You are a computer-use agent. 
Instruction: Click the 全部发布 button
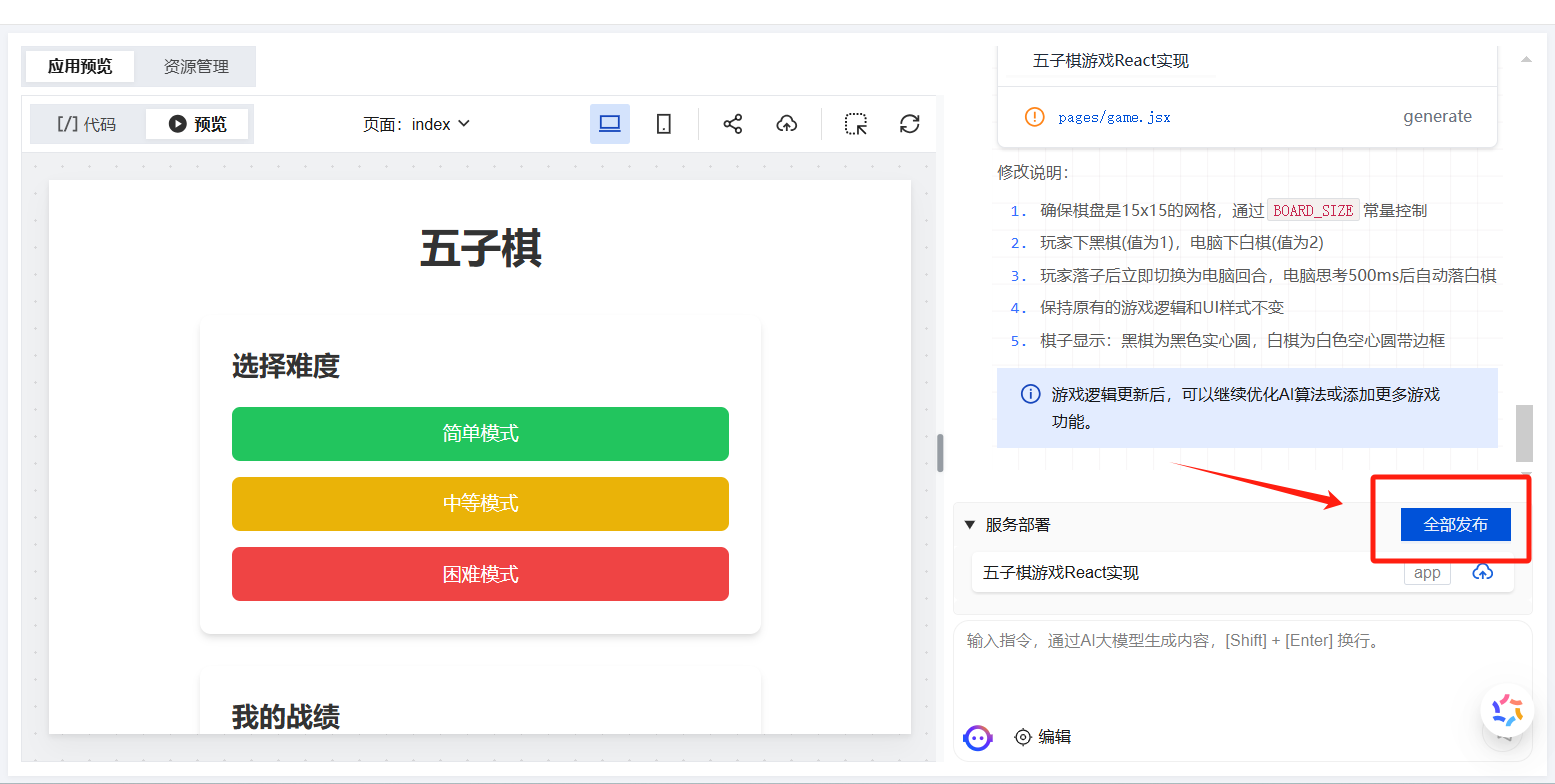[1455, 524]
